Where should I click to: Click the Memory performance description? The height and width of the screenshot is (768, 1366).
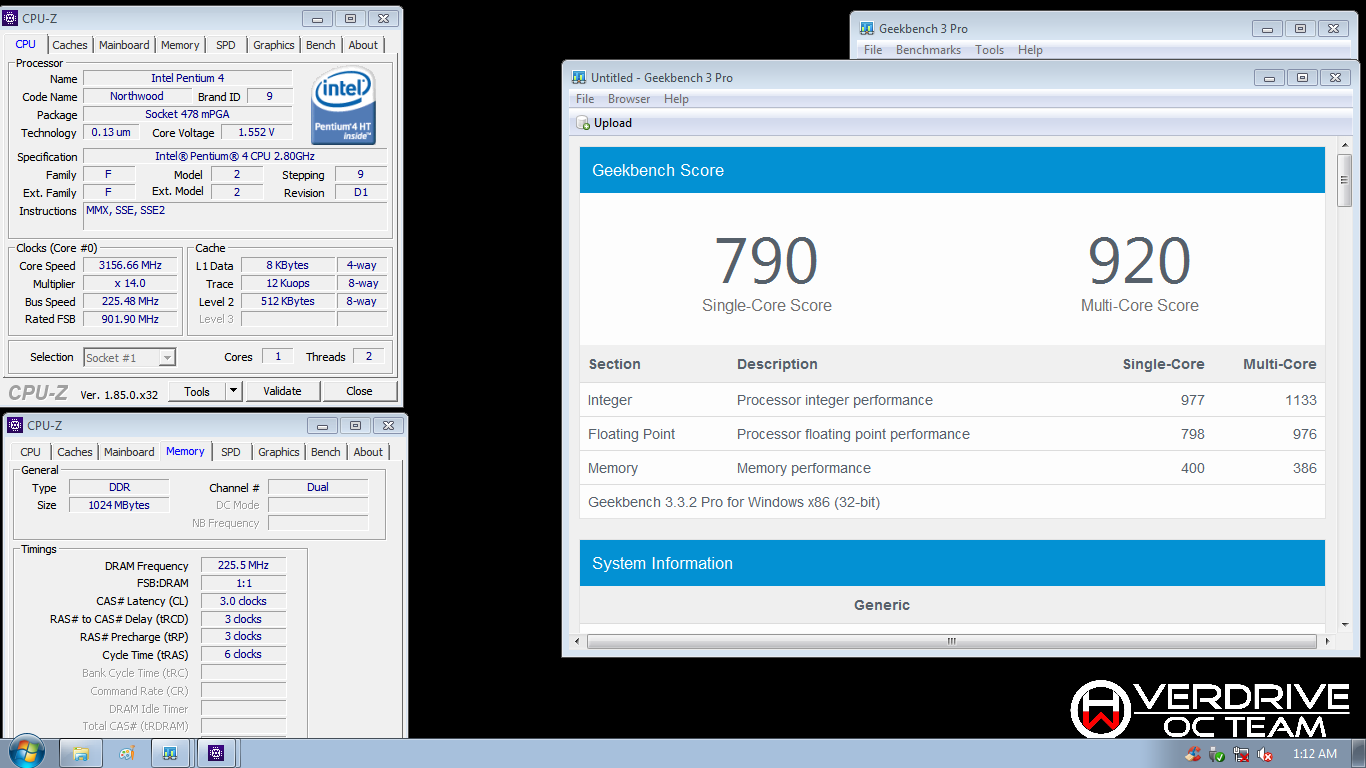tap(804, 468)
